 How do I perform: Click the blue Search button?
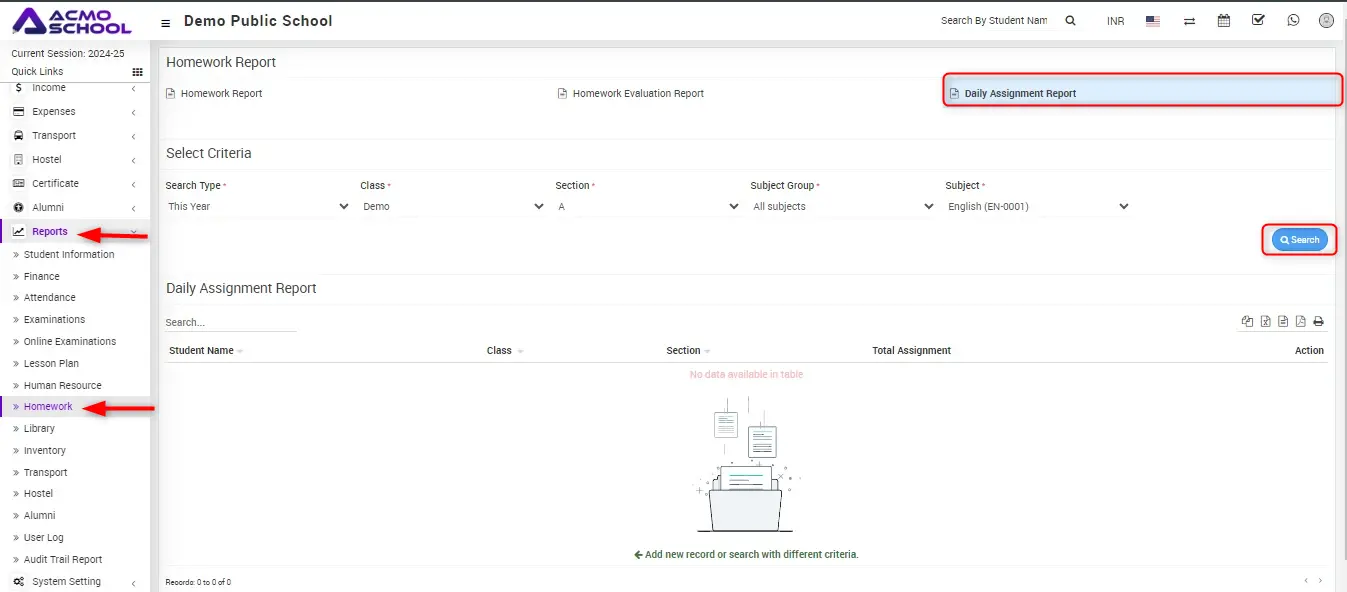(1299, 240)
